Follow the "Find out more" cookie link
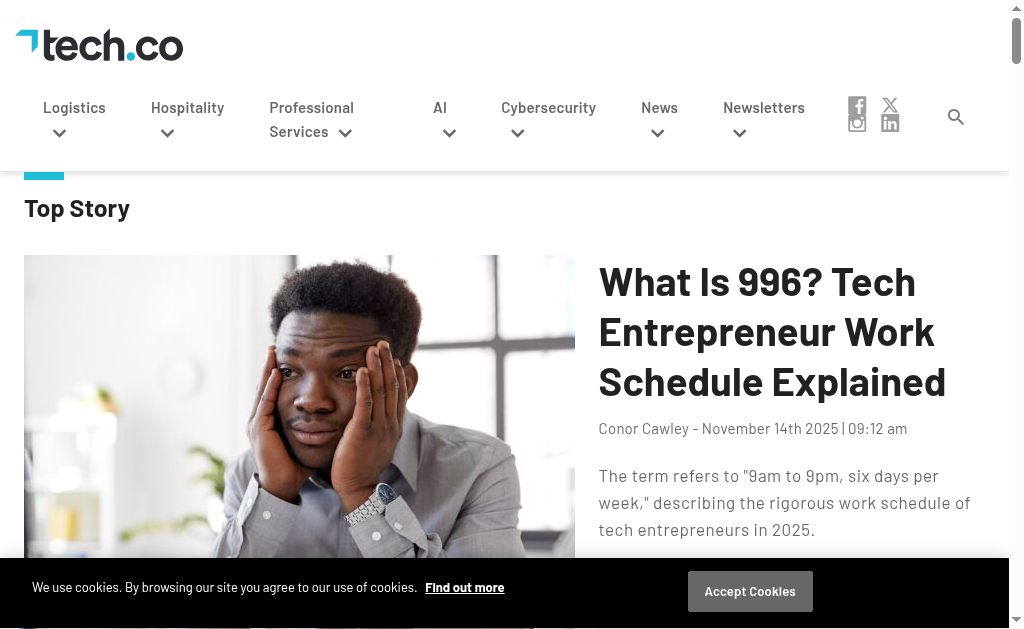 464,588
